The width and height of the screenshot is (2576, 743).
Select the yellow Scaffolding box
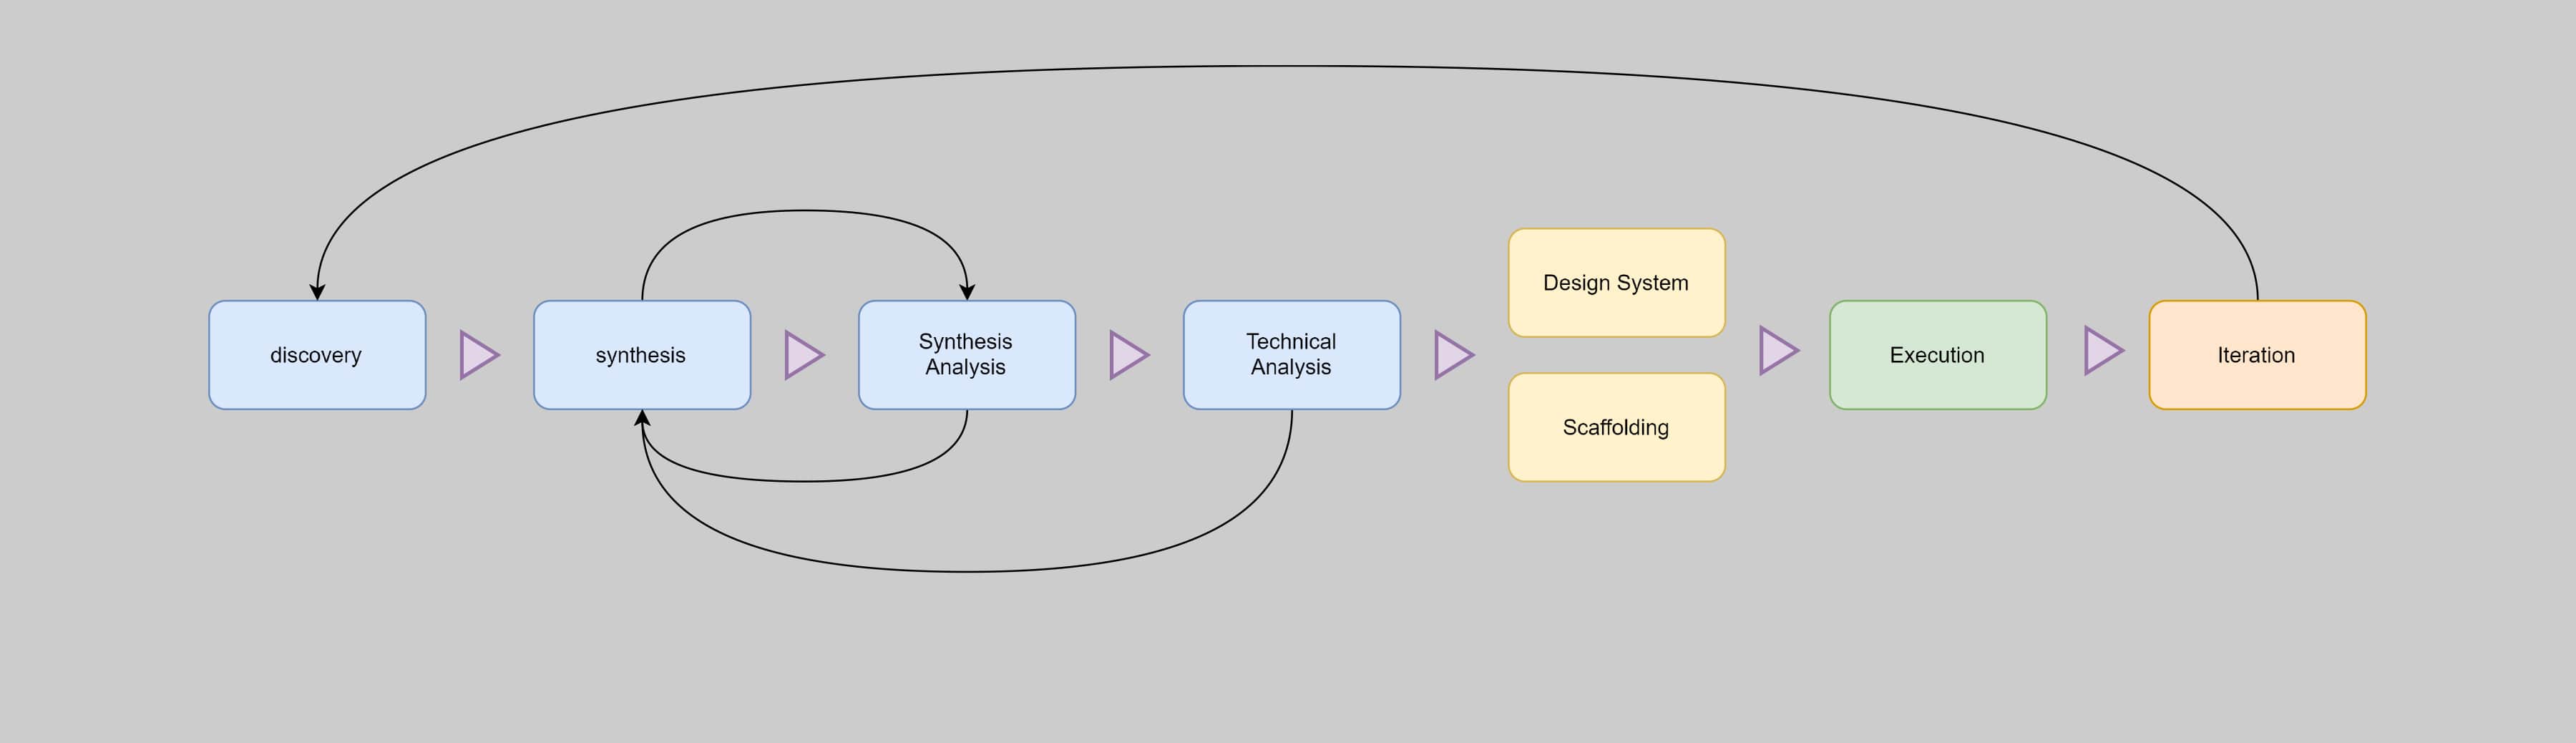[x=1616, y=427]
